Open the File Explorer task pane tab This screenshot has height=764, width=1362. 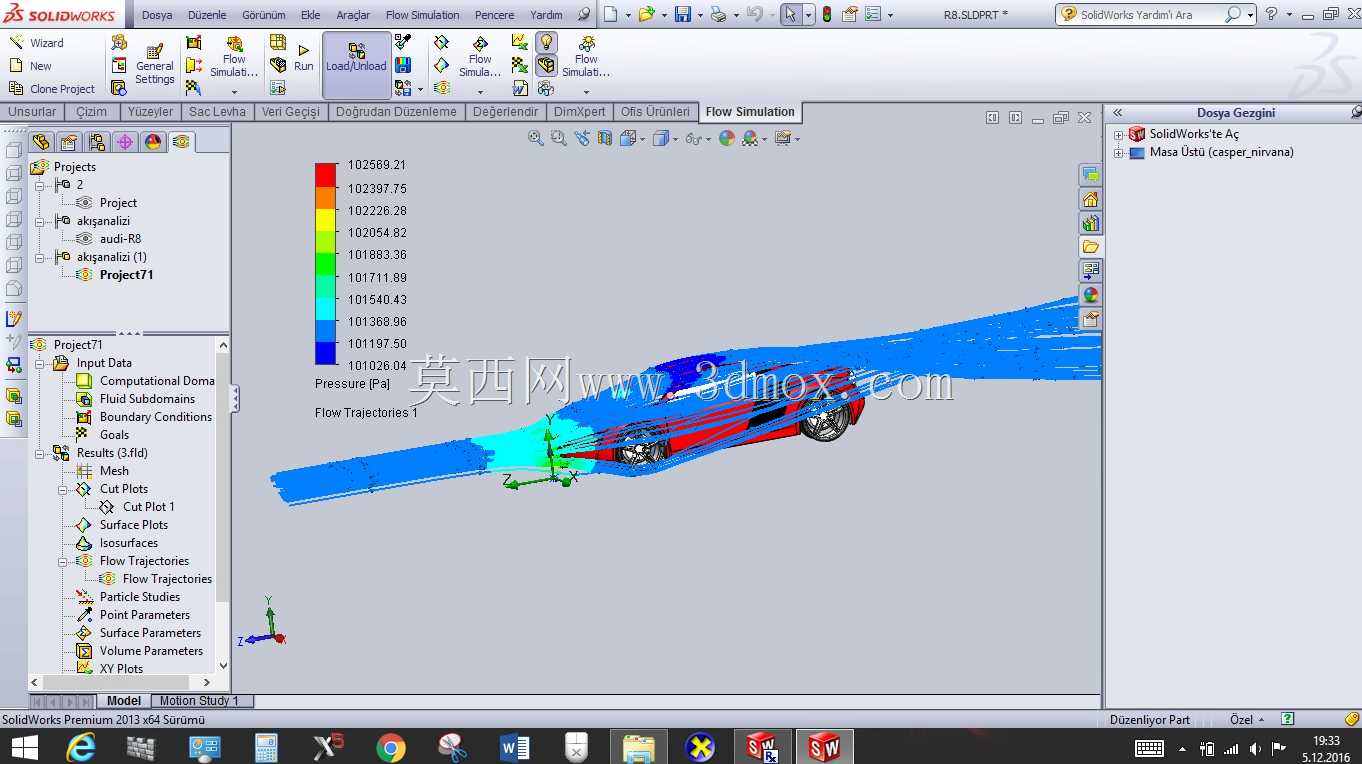(x=1091, y=247)
